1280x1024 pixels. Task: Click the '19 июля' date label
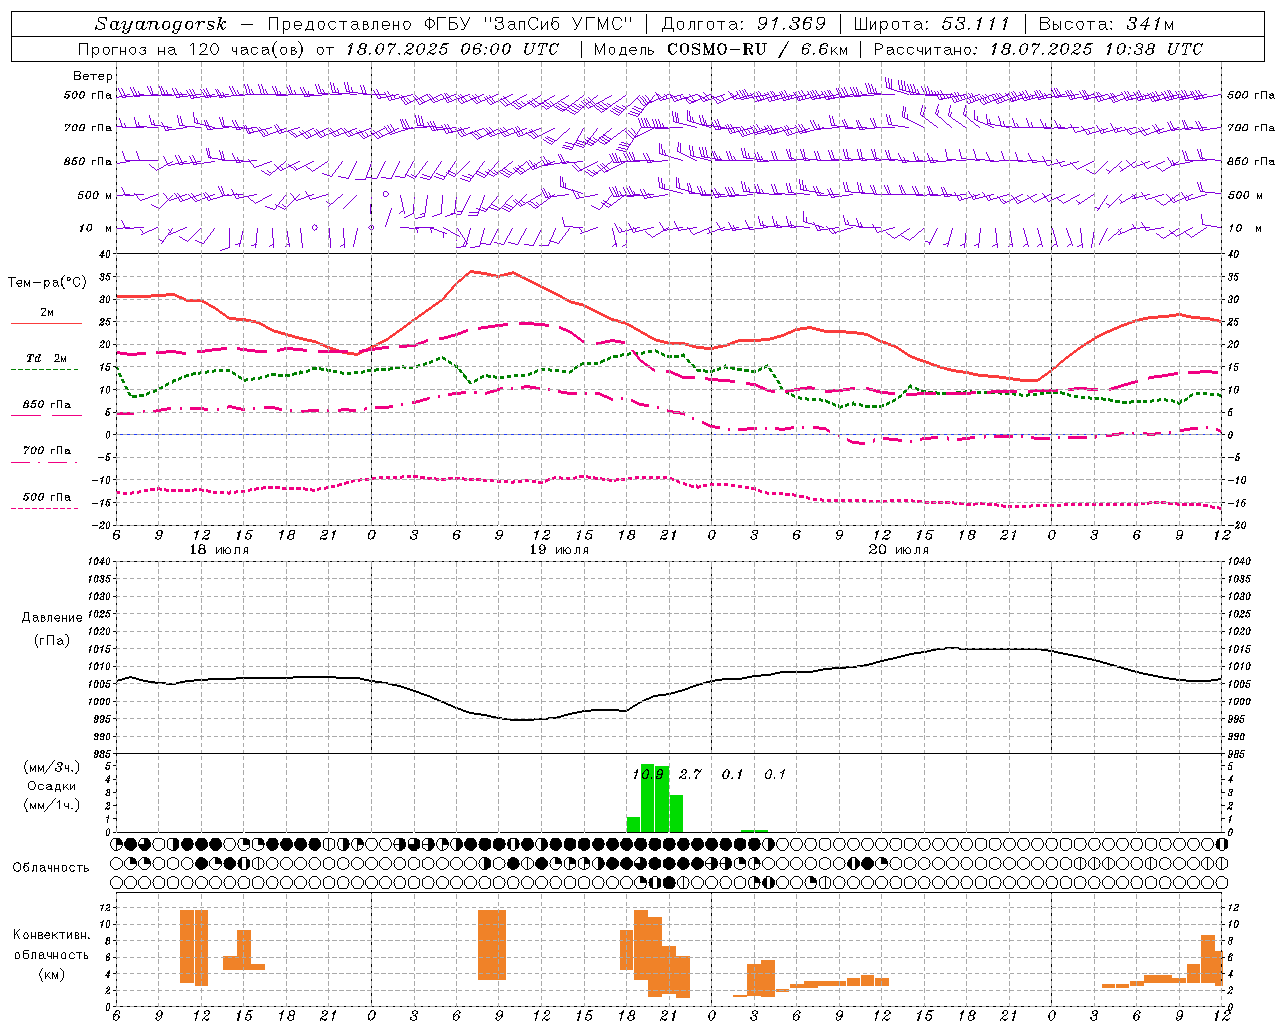point(559,550)
